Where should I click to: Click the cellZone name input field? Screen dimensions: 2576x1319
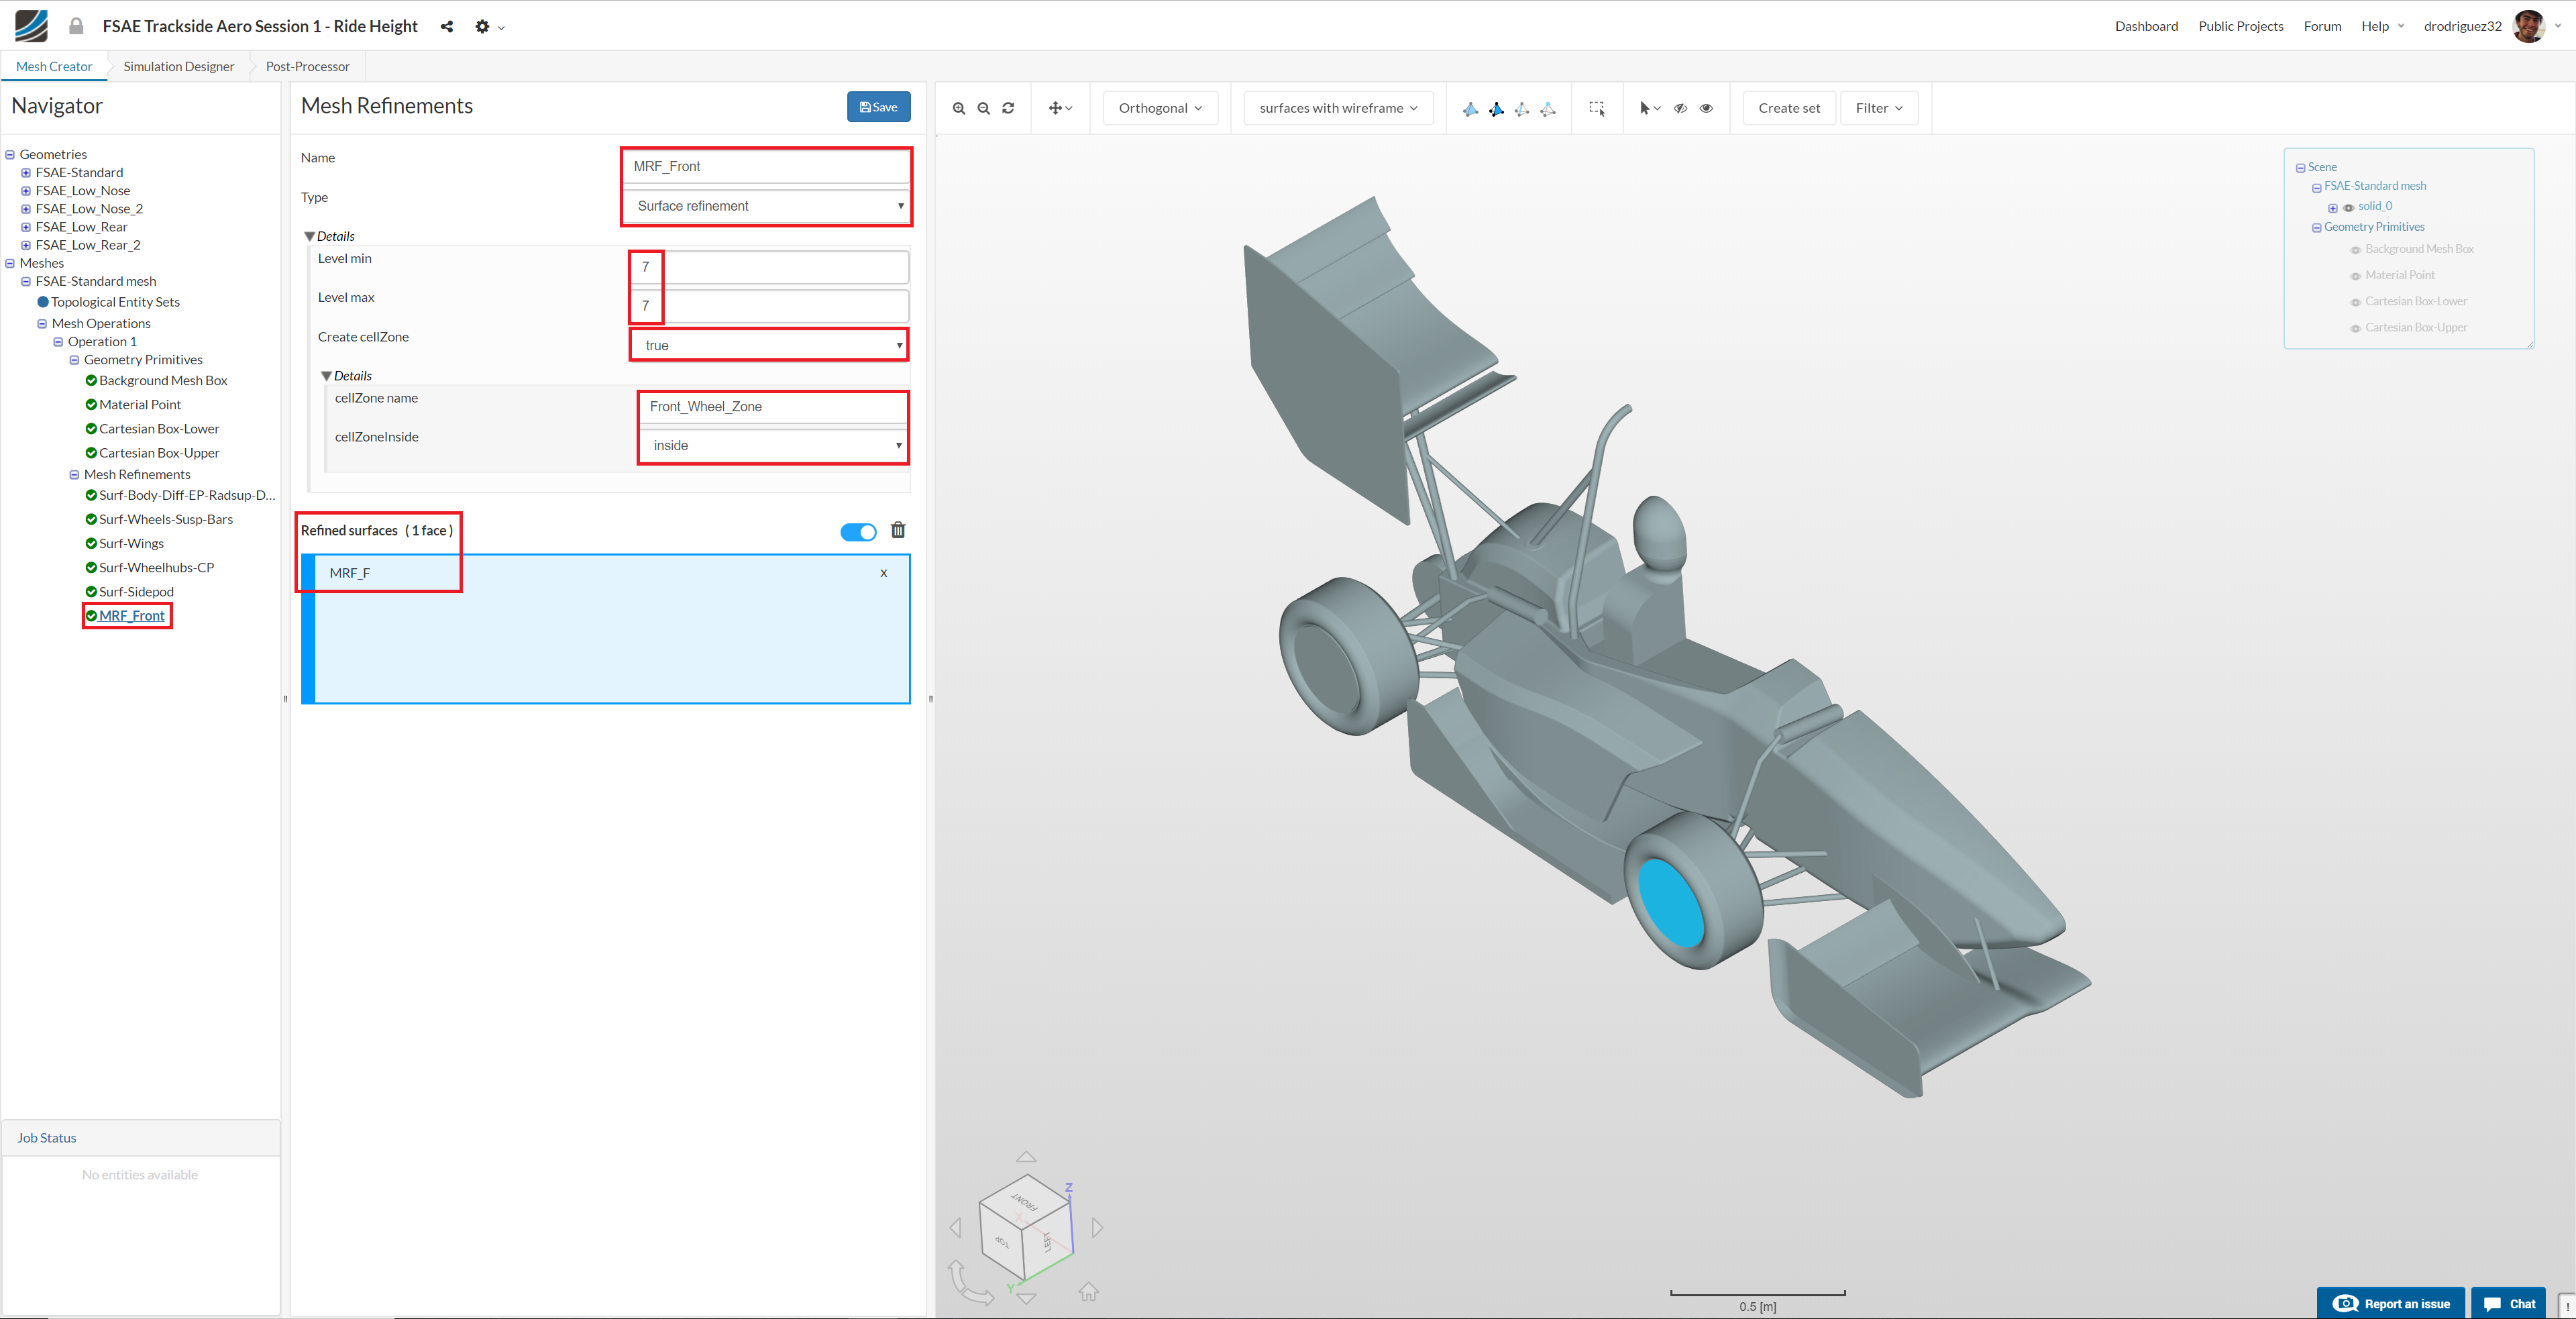click(772, 406)
